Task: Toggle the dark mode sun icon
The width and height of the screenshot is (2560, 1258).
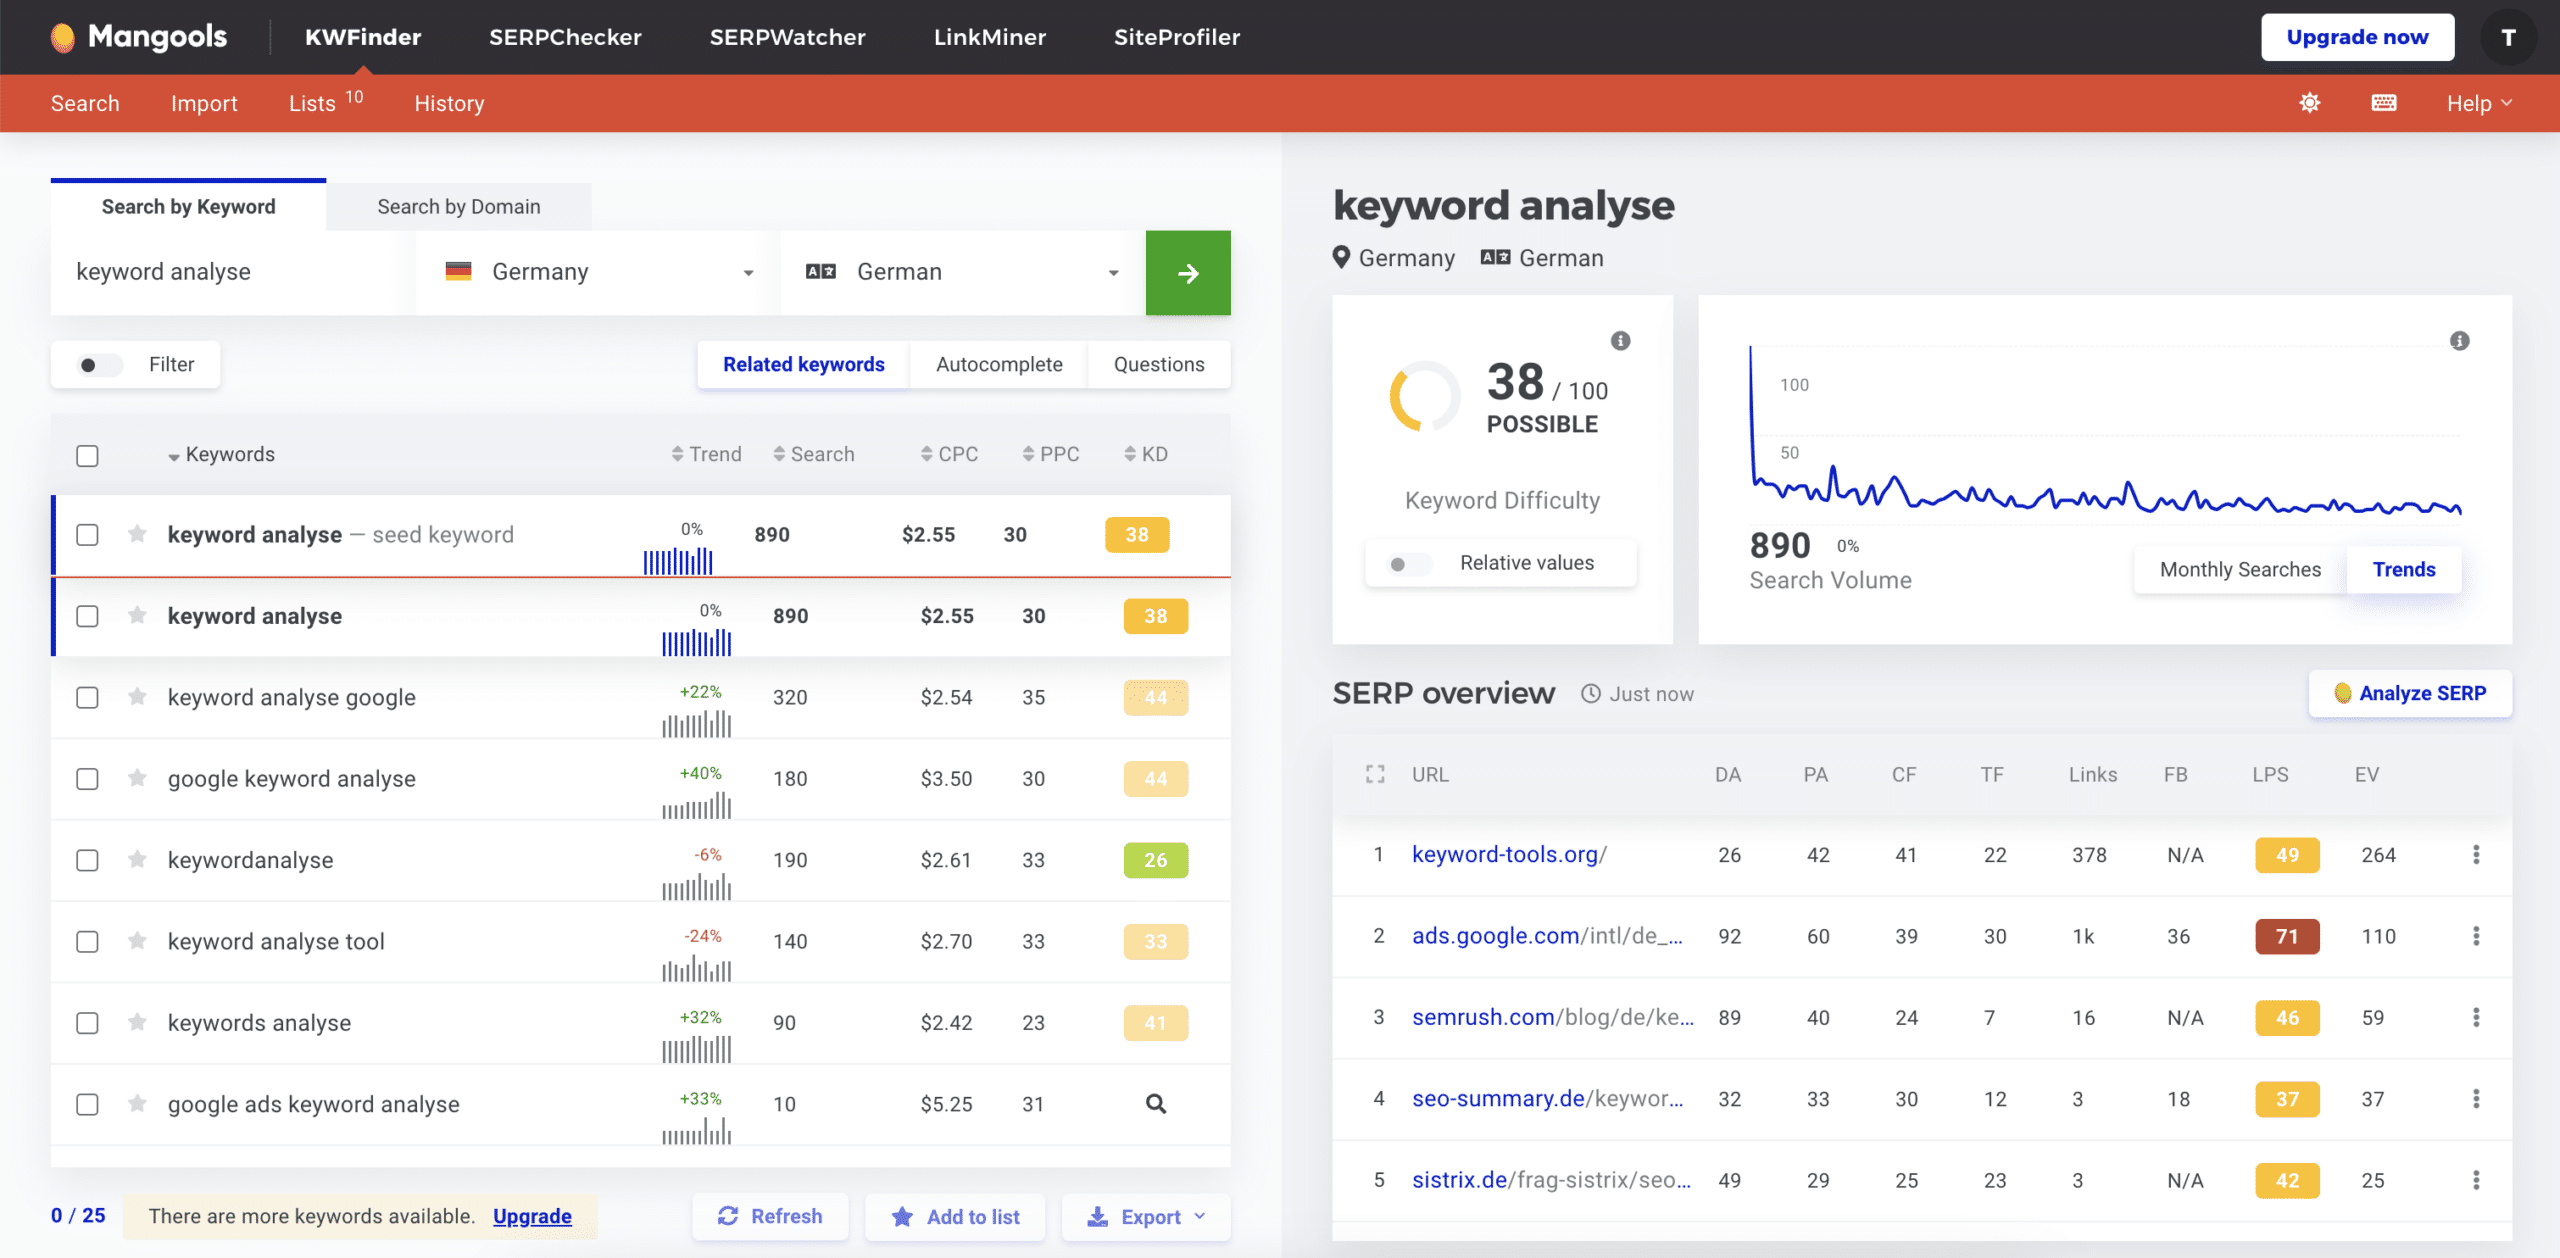Action: 2309,103
